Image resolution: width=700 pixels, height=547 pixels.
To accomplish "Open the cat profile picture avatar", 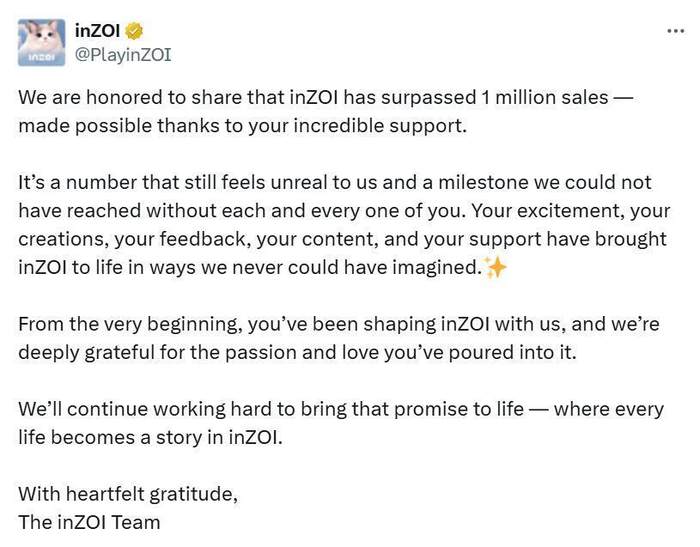I will [42, 43].
